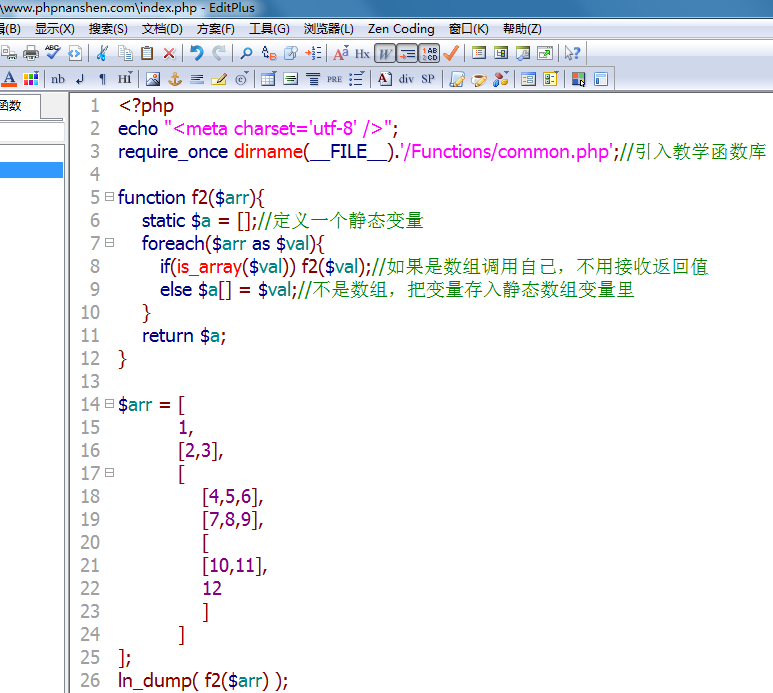This screenshot has height=693, width=773.
Task: Click the orange check mark icon
Action: pos(451,53)
